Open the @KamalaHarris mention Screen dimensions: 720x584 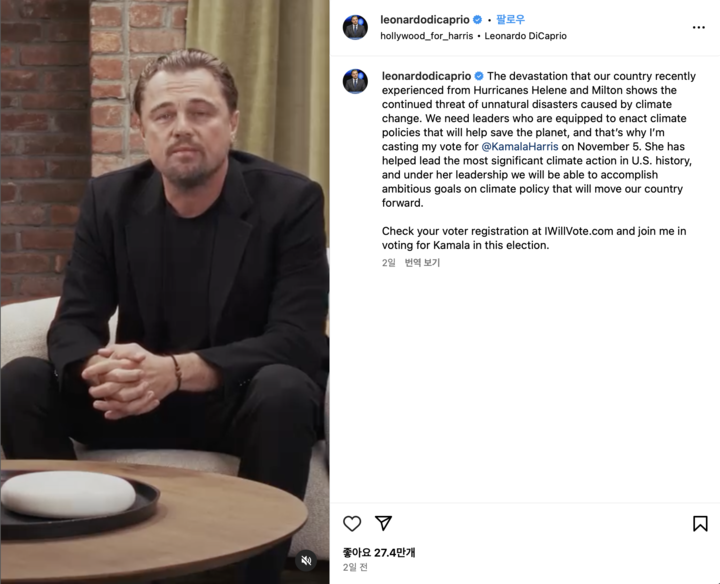click(520, 146)
